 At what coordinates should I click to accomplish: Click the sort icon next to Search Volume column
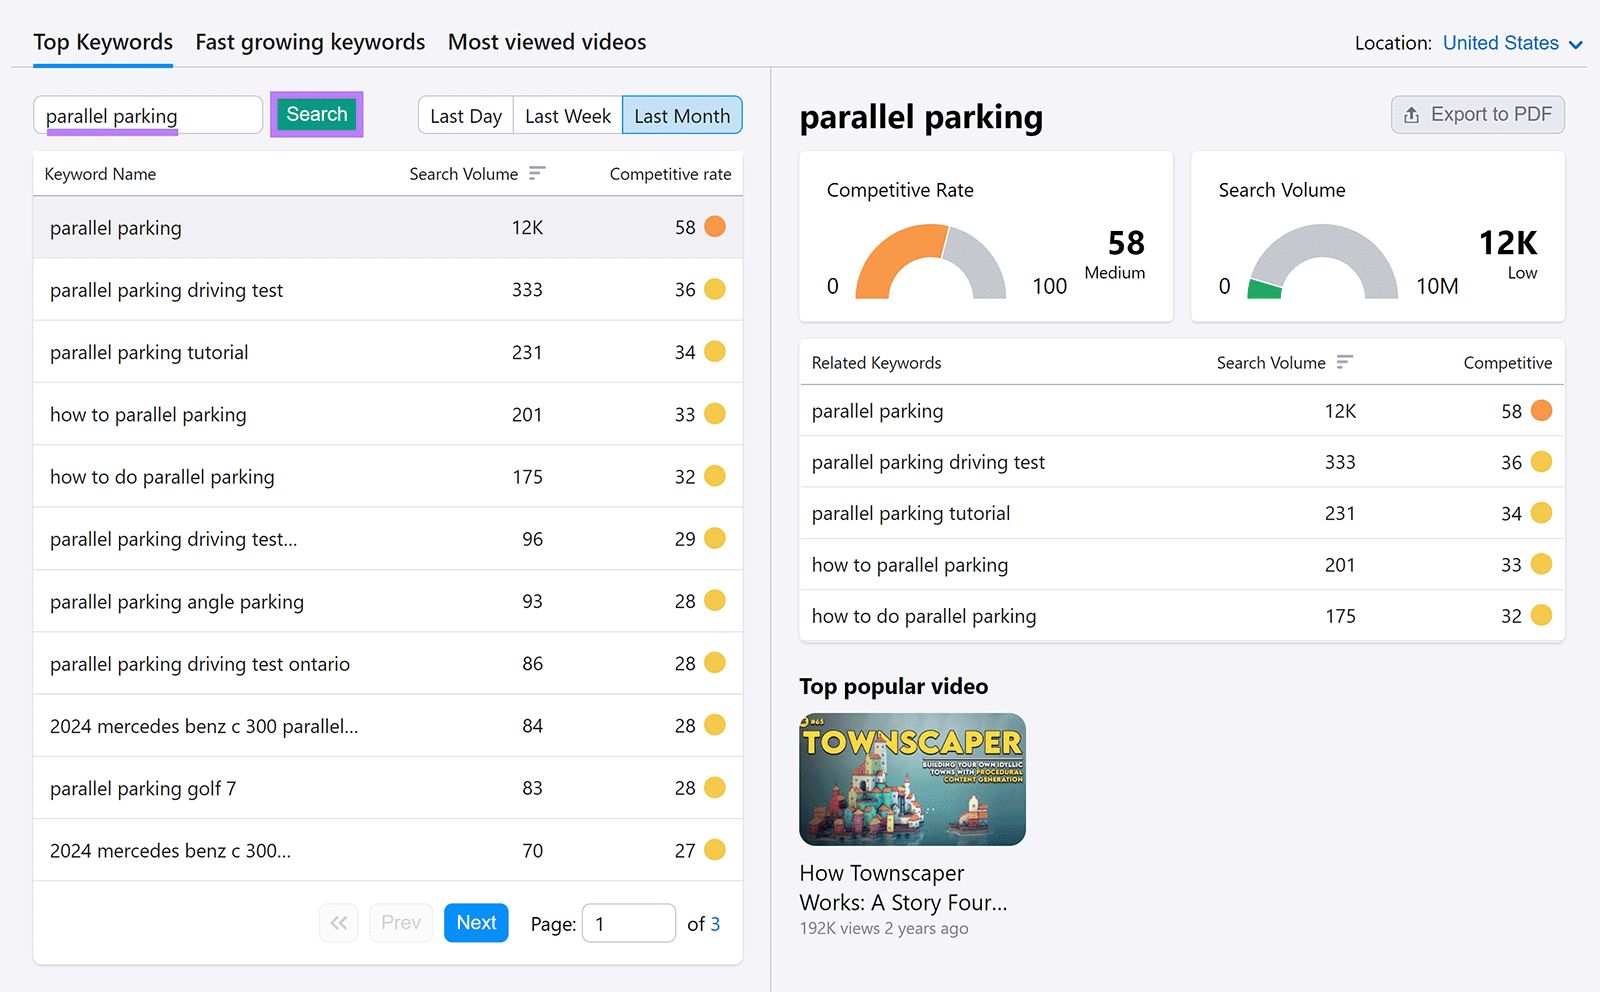pos(538,173)
